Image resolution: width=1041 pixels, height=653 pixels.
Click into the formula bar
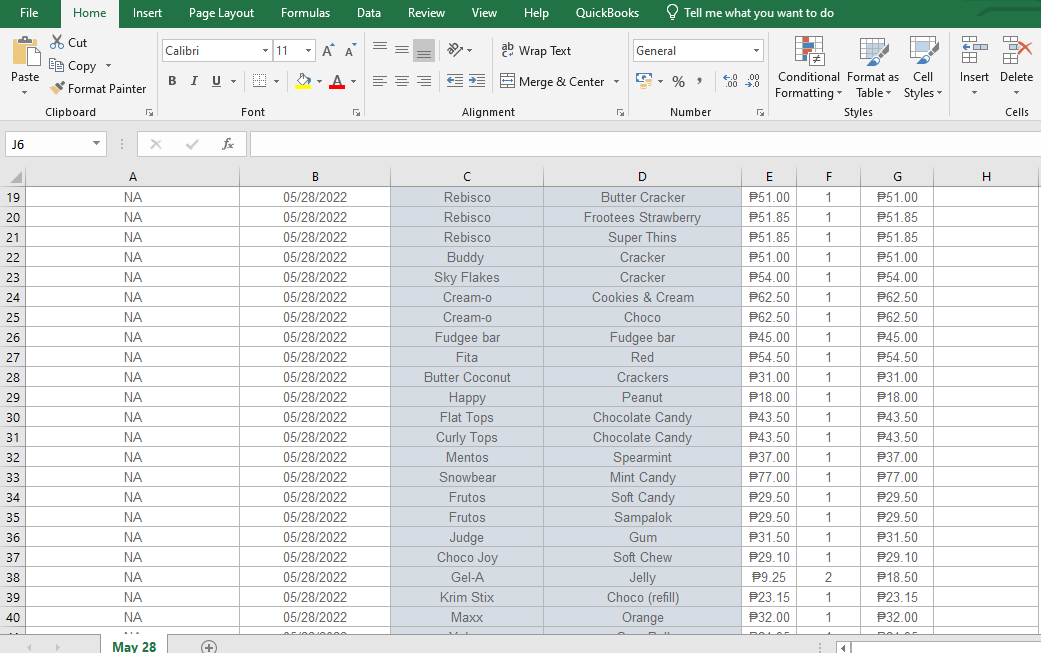[645, 144]
